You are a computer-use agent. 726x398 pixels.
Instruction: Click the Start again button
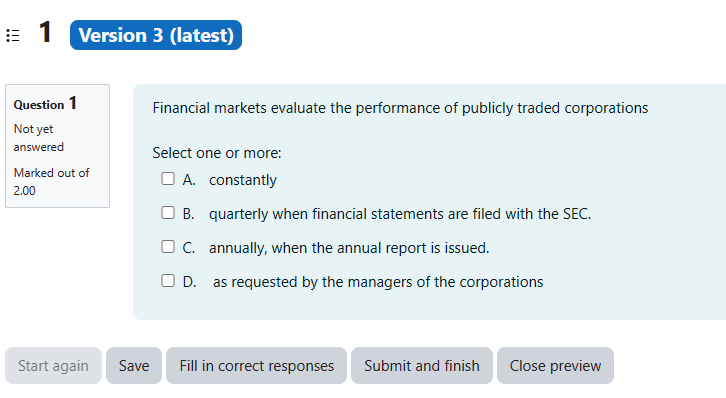coord(53,366)
